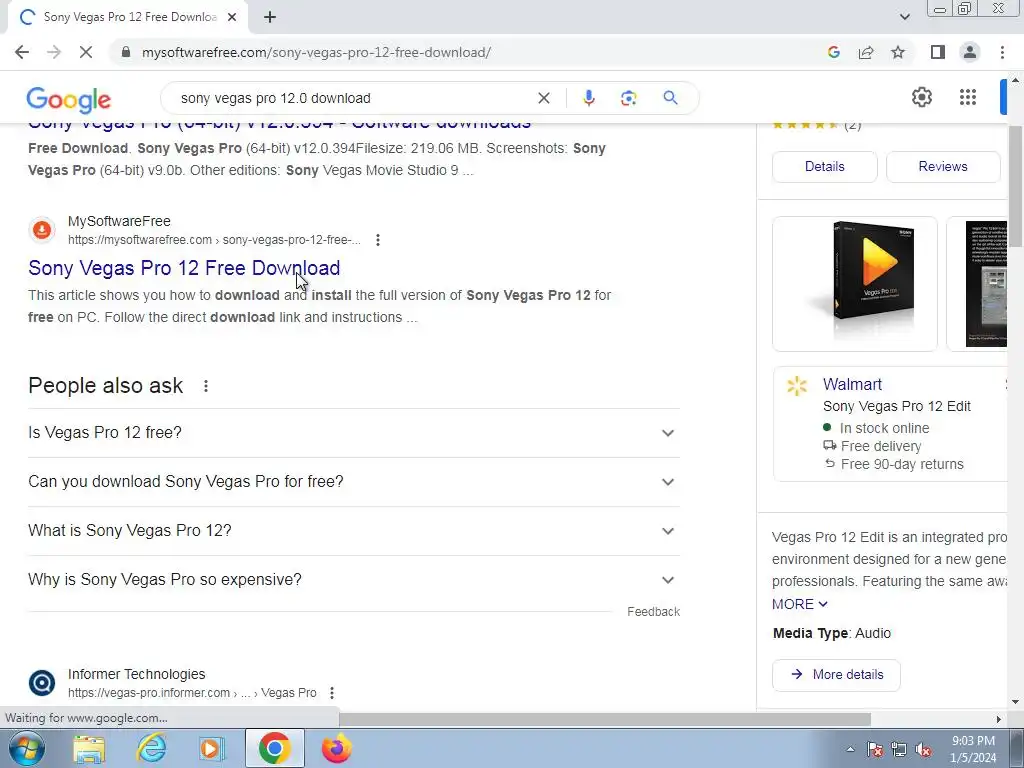Click the forward navigation arrow
The image size is (1024, 768).
pos(54,52)
